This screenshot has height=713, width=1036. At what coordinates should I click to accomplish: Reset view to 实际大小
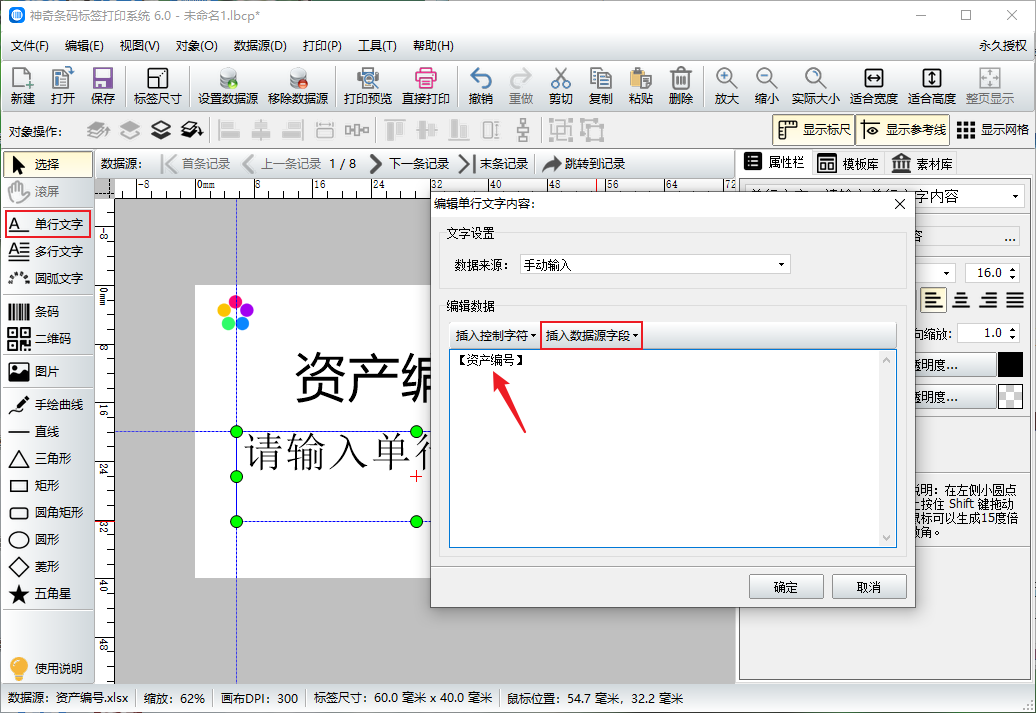coord(815,86)
